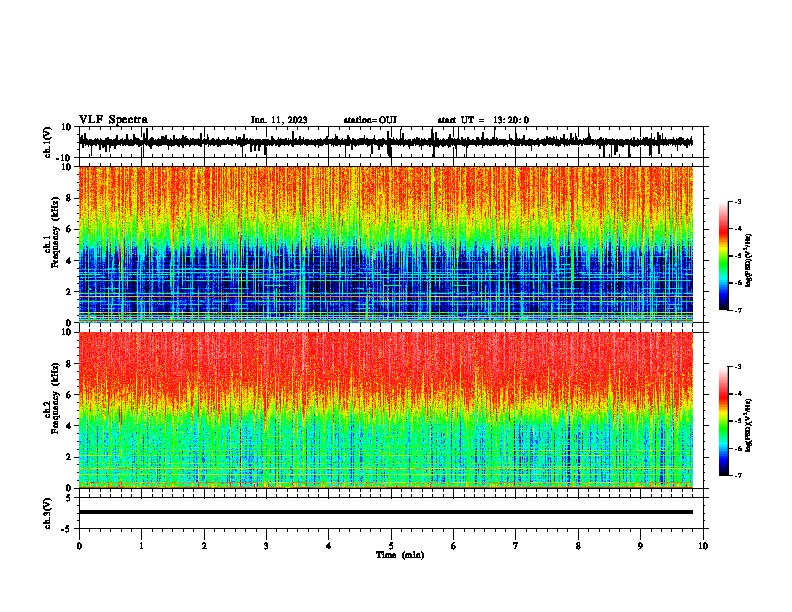This screenshot has height=612, width=792.
Task: Click the ch.2 "Frequency (kHz)" axis label
Action: tap(56, 398)
